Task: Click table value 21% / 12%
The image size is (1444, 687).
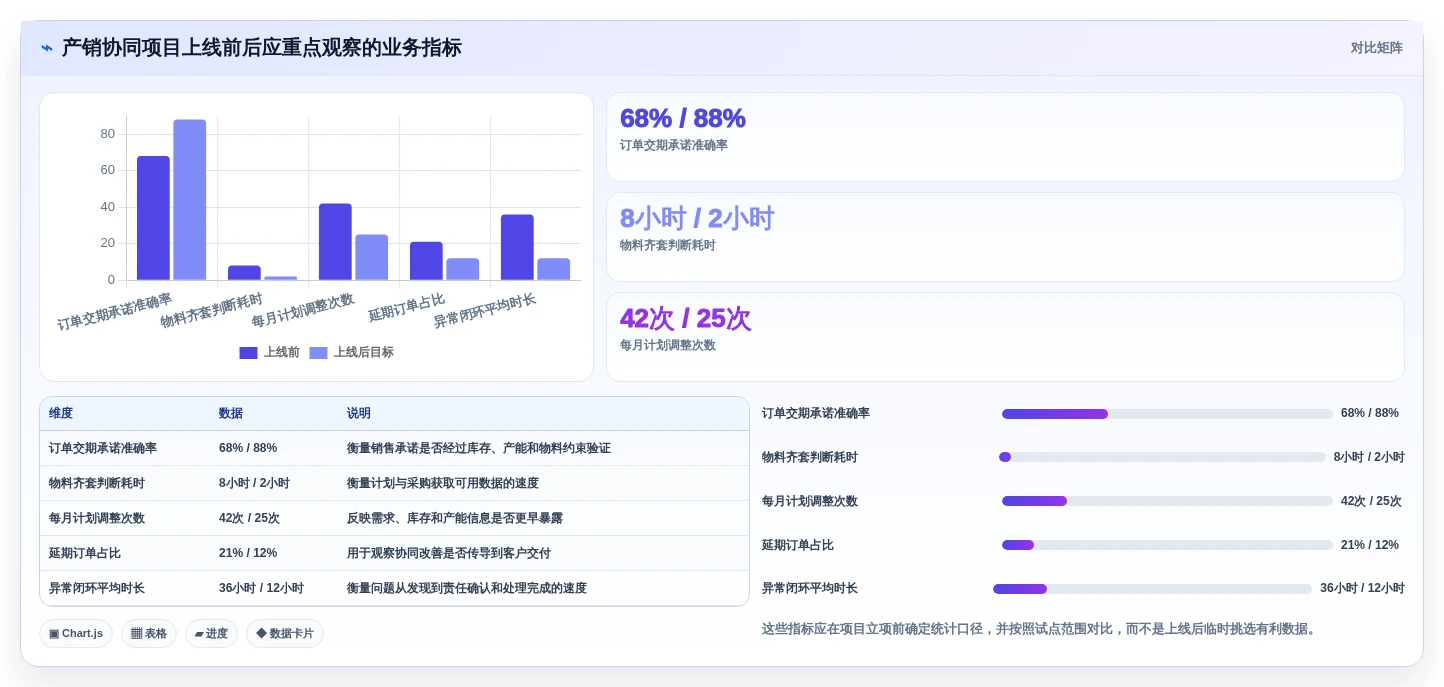Action: click(x=248, y=553)
